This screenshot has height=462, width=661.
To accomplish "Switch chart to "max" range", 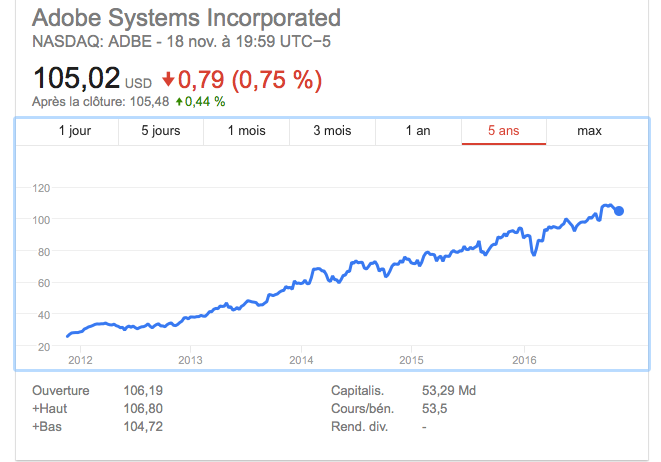I will [x=589, y=131].
